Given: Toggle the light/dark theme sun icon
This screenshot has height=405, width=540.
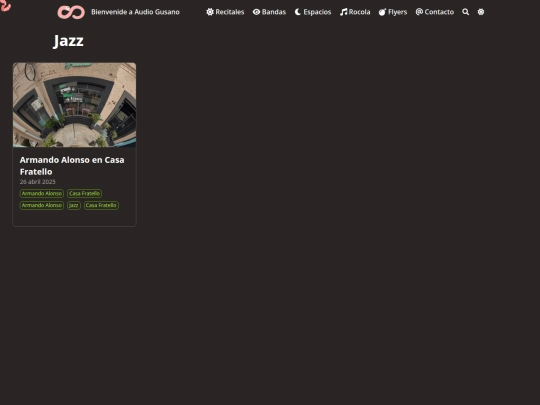Looking at the screenshot, I should coord(481,12).
